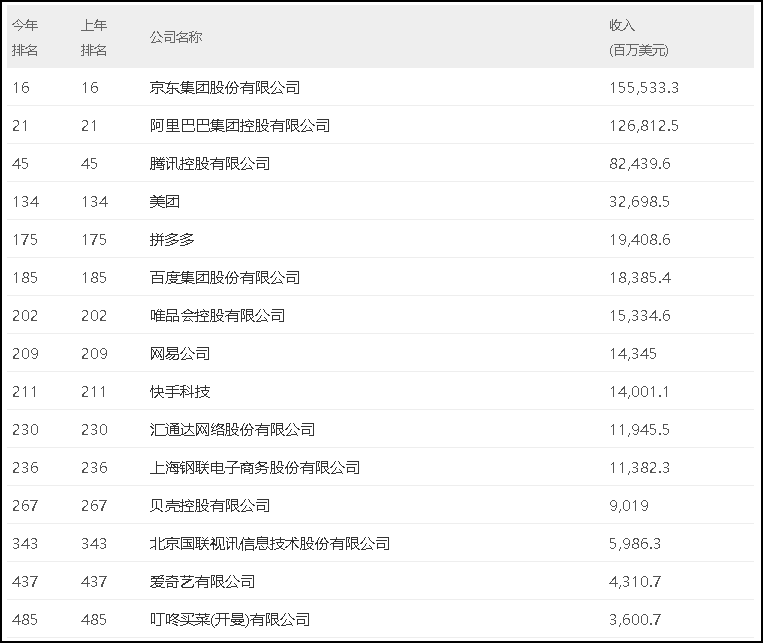The width and height of the screenshot is (763, 643).
Task: Select company 唯品会控股有限公司
Action: point(218,315)
